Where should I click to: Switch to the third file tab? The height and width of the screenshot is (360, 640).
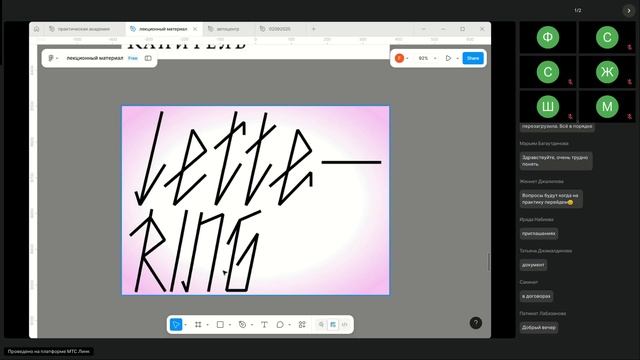[x=228, y=29]
